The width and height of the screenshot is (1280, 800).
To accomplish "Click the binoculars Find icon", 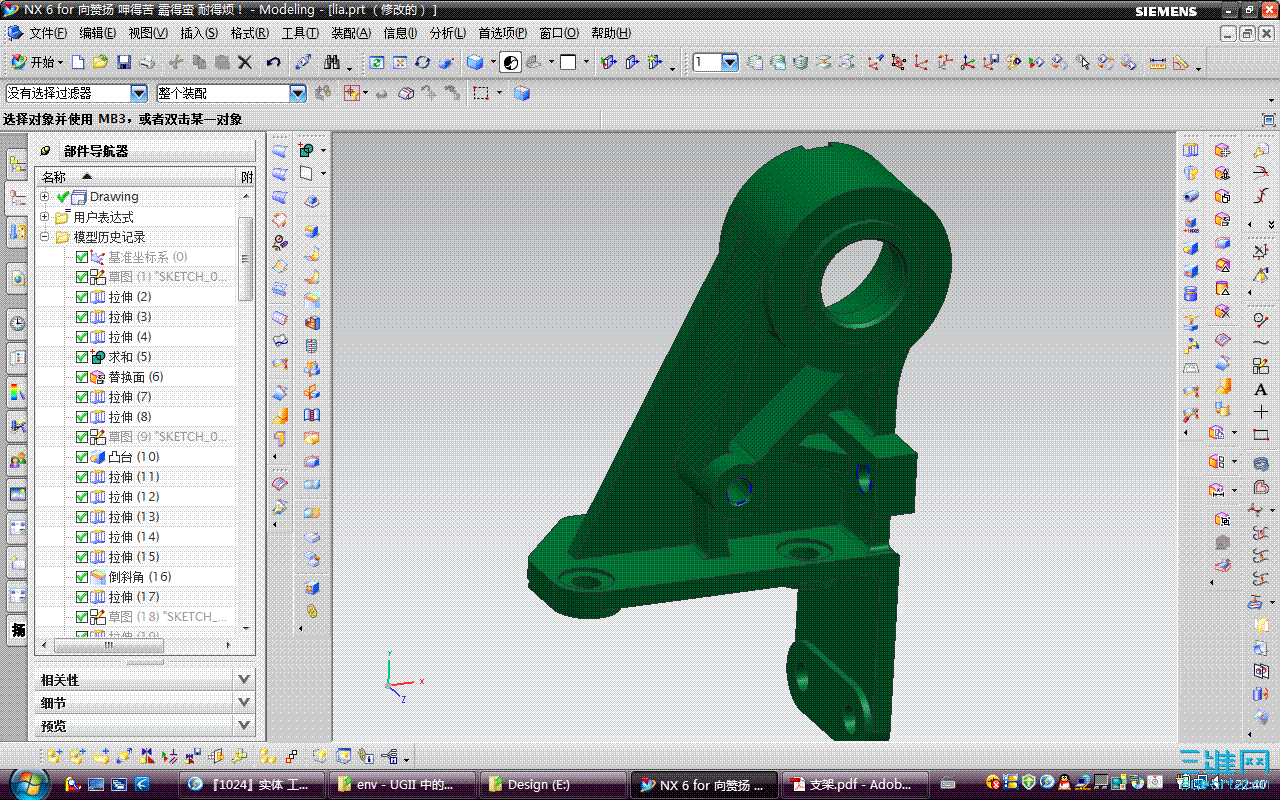I will [332, 62].
